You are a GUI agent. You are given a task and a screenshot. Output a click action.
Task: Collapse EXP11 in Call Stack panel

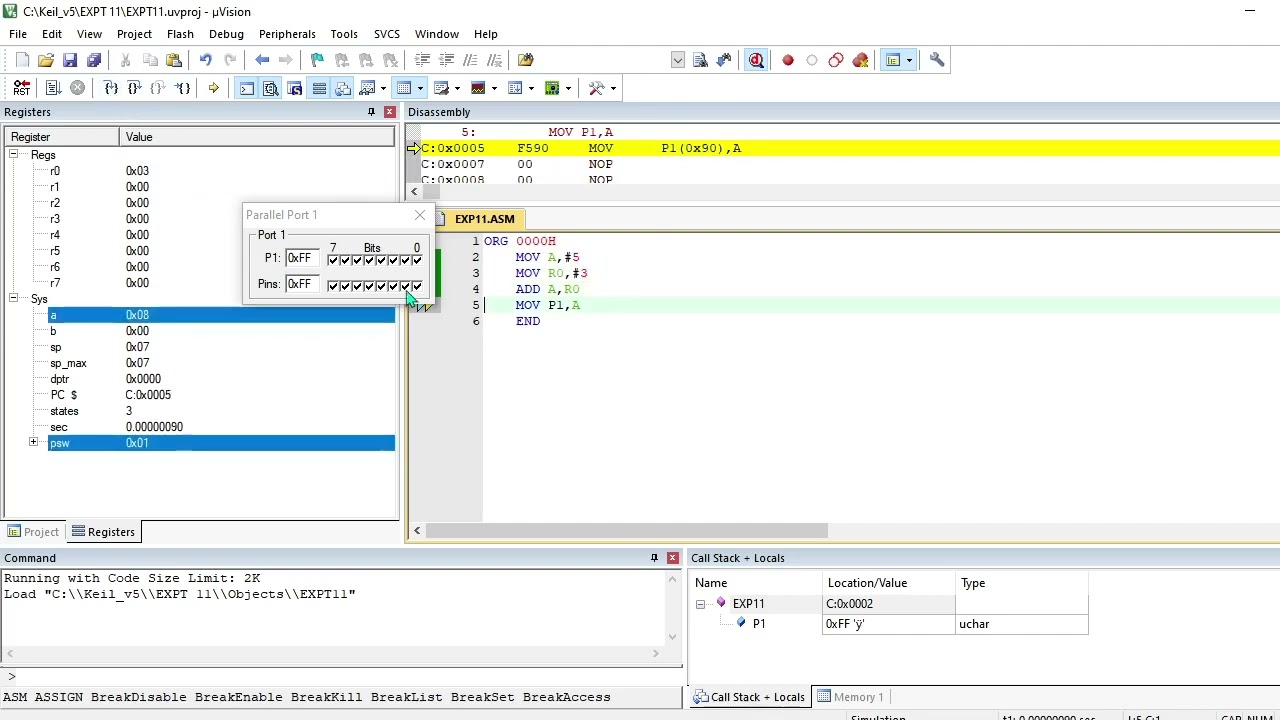point(700,604)
